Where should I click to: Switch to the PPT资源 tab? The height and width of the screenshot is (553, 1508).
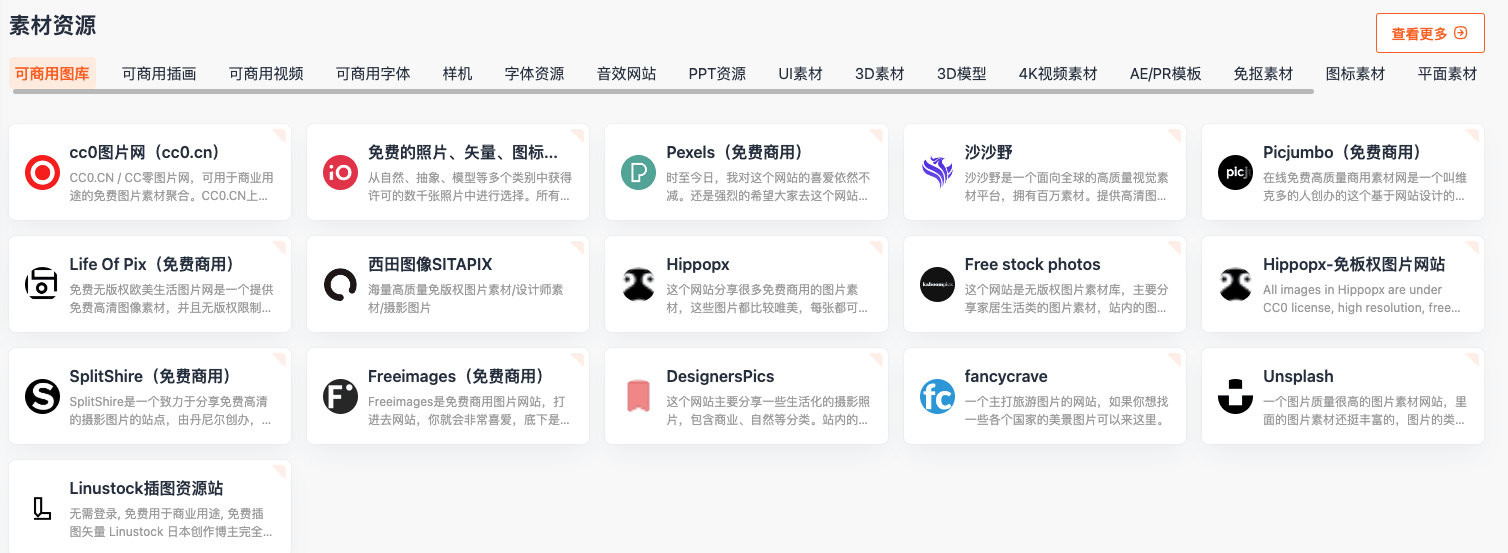pyautogui.click(x=717, y=73)
